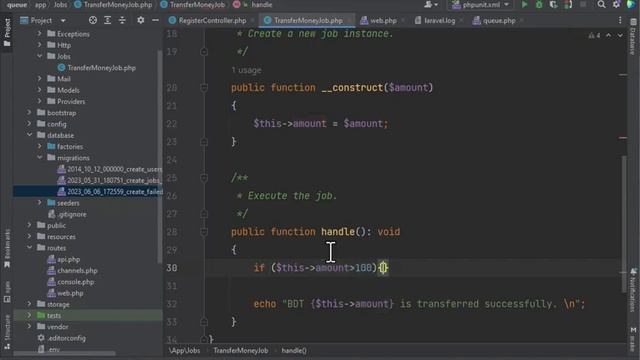Collapse all in Project panel toolbar
This screenshot has width=640, height=360.
point(122,20)
